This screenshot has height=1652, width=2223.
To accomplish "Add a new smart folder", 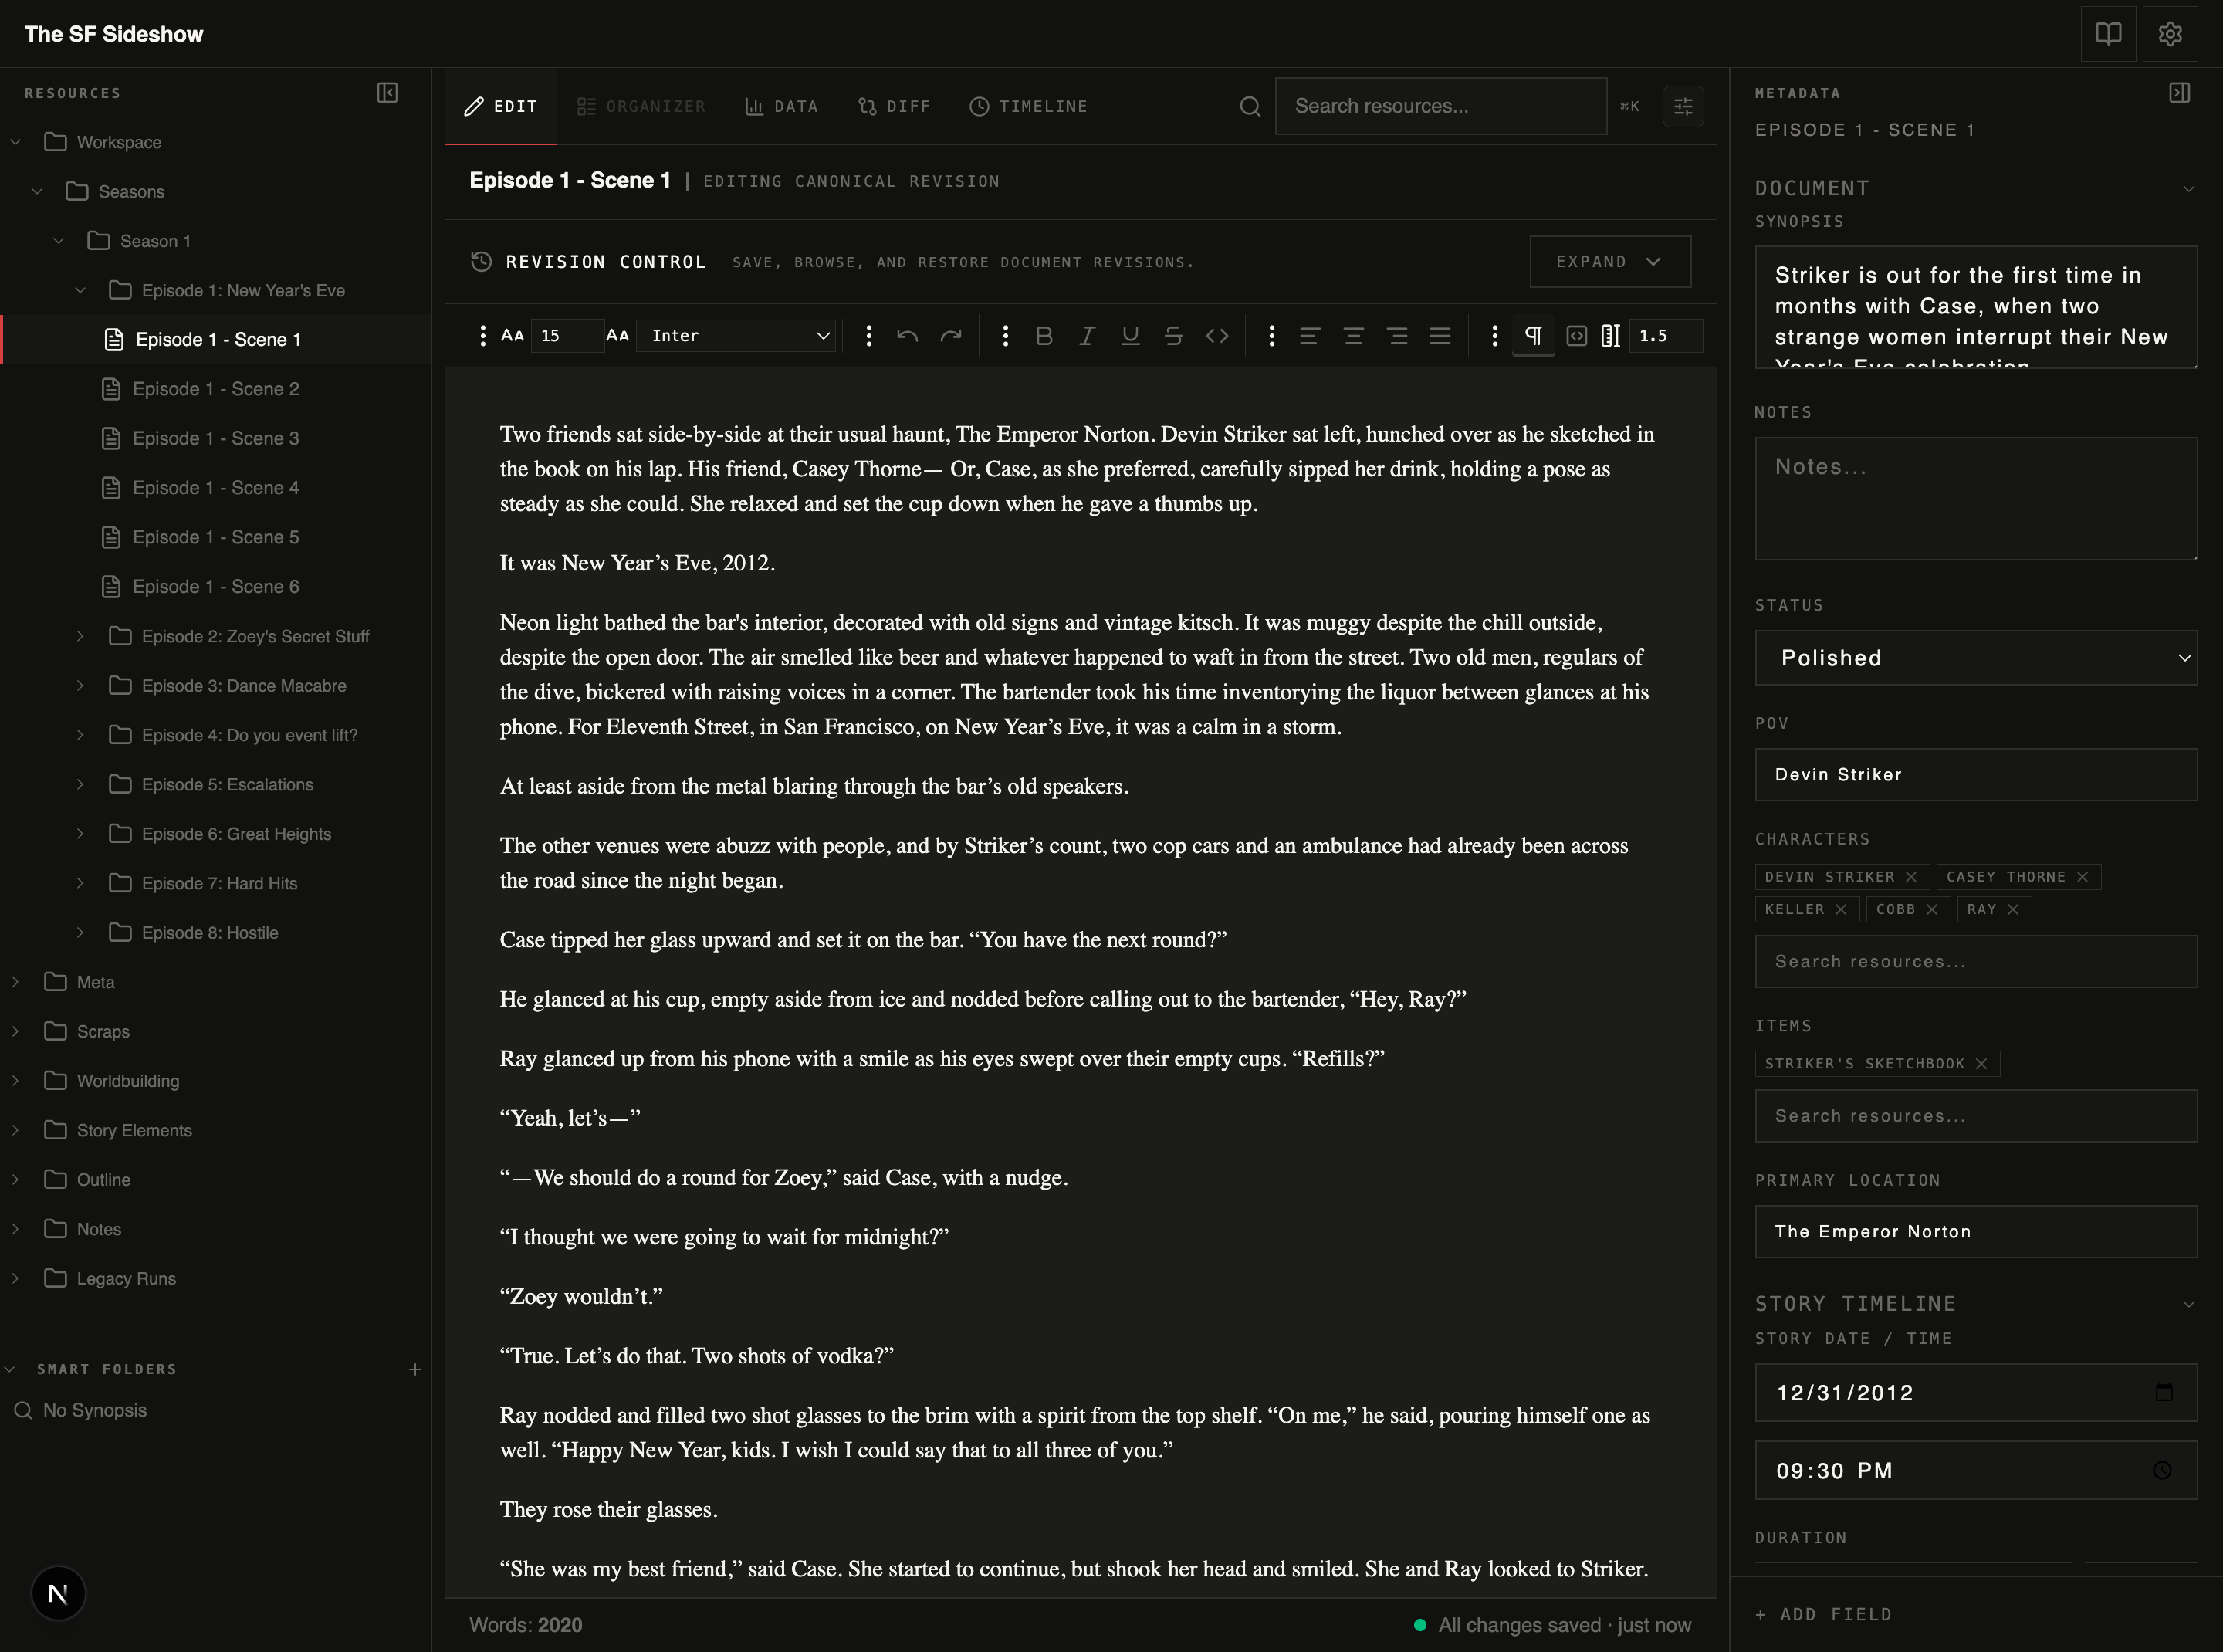I will (x=415, y=1369).
